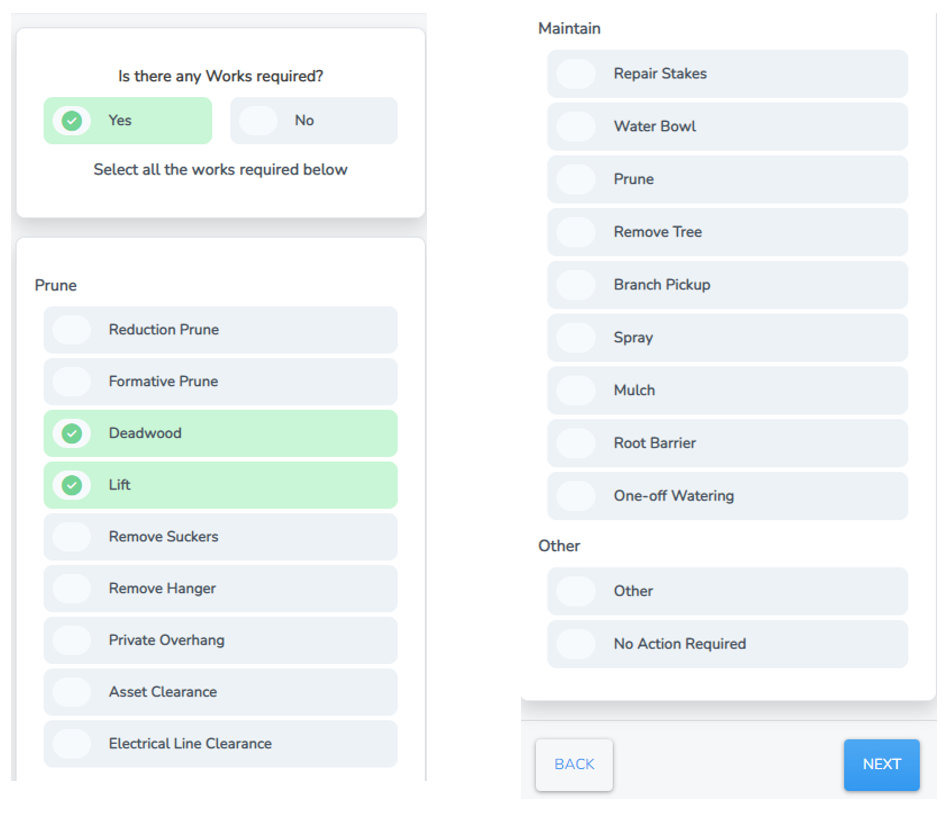Select No for works required
This screenshot has width=952, height=820.
pos(313,120)
